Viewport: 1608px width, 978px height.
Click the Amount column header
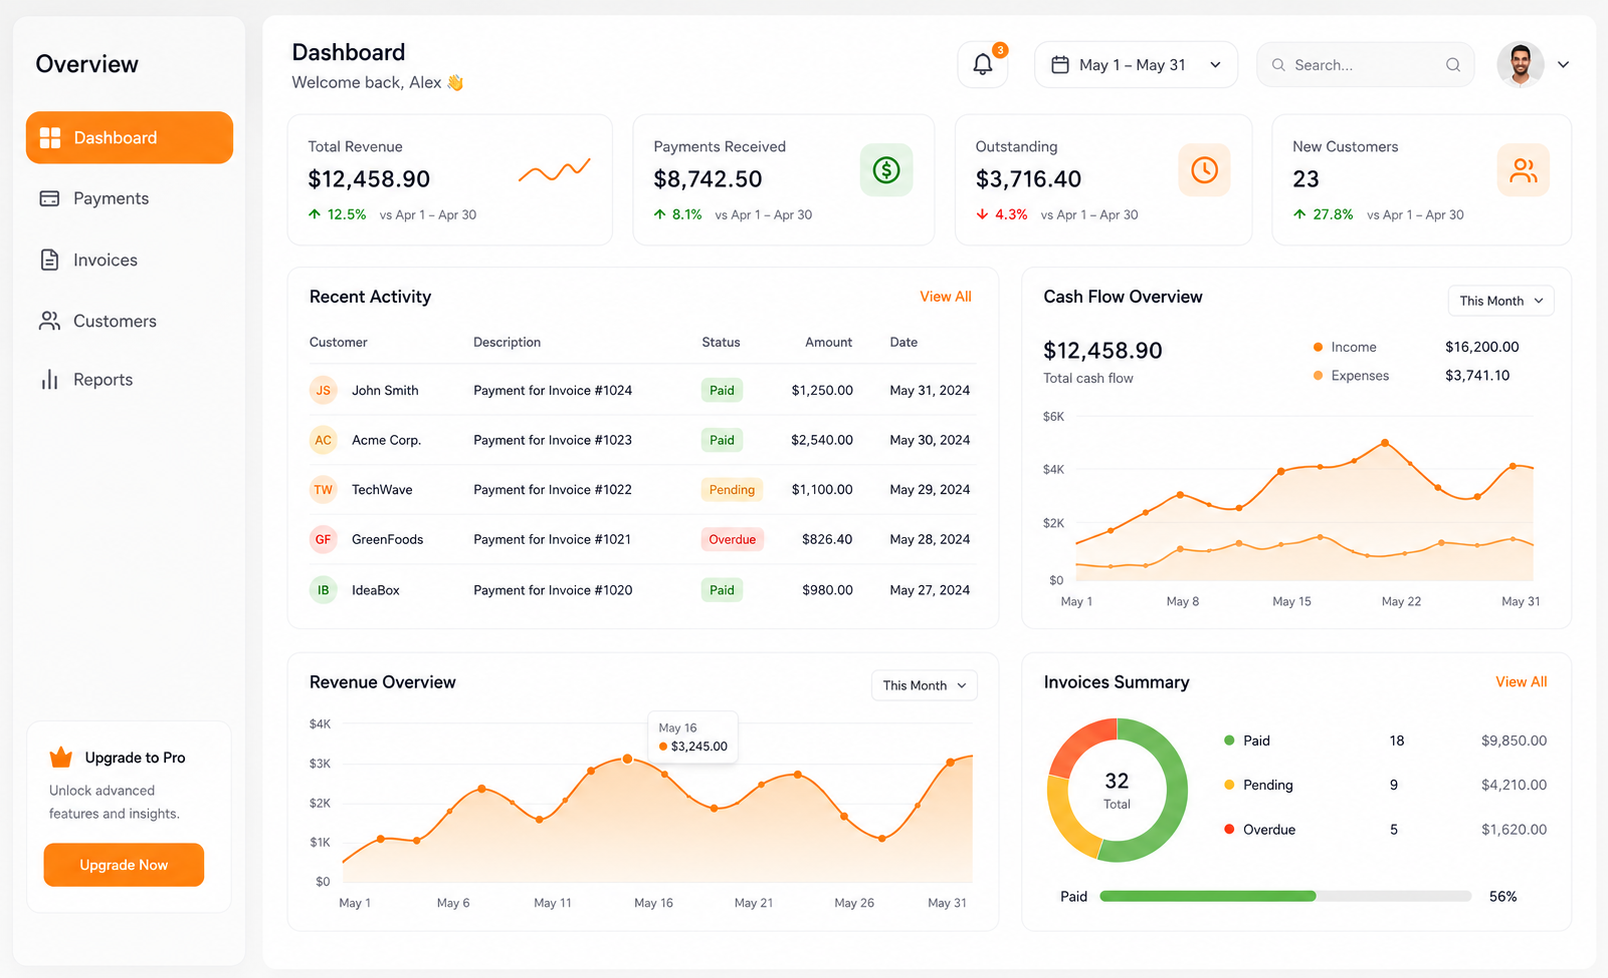click(x=829, y=342)
